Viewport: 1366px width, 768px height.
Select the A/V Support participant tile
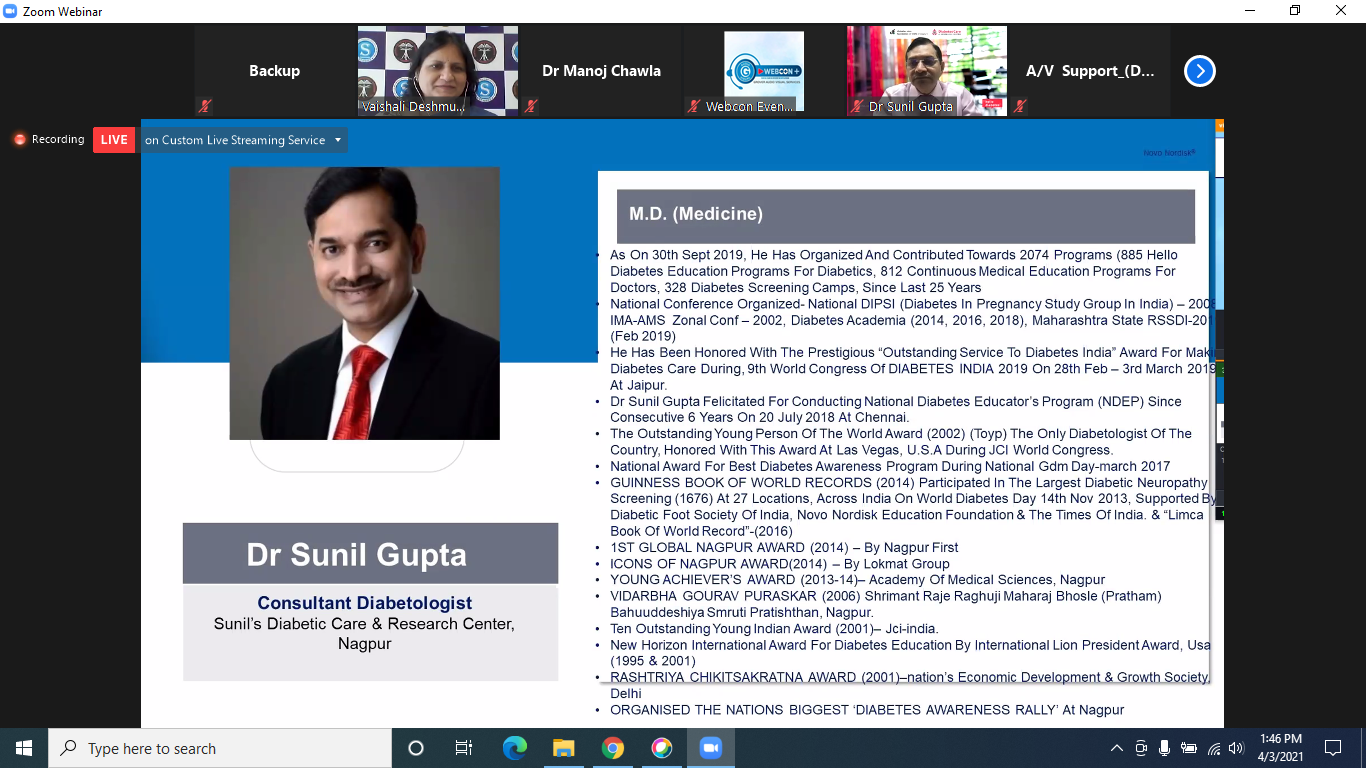click(1090, 71)
